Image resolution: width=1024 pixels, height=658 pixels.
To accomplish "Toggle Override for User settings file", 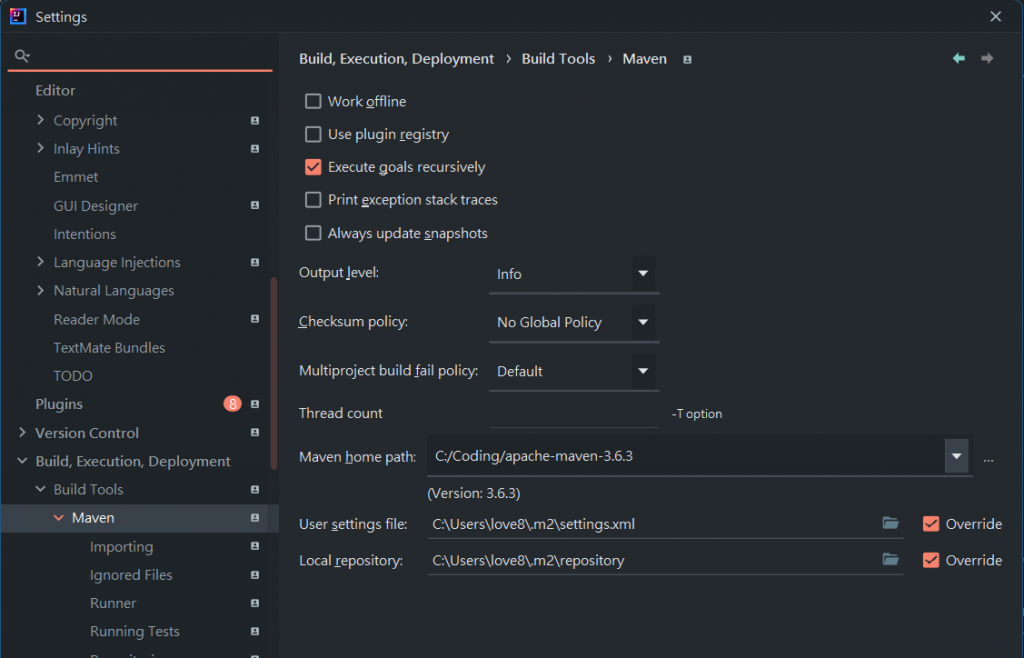I will coord(931,523).
